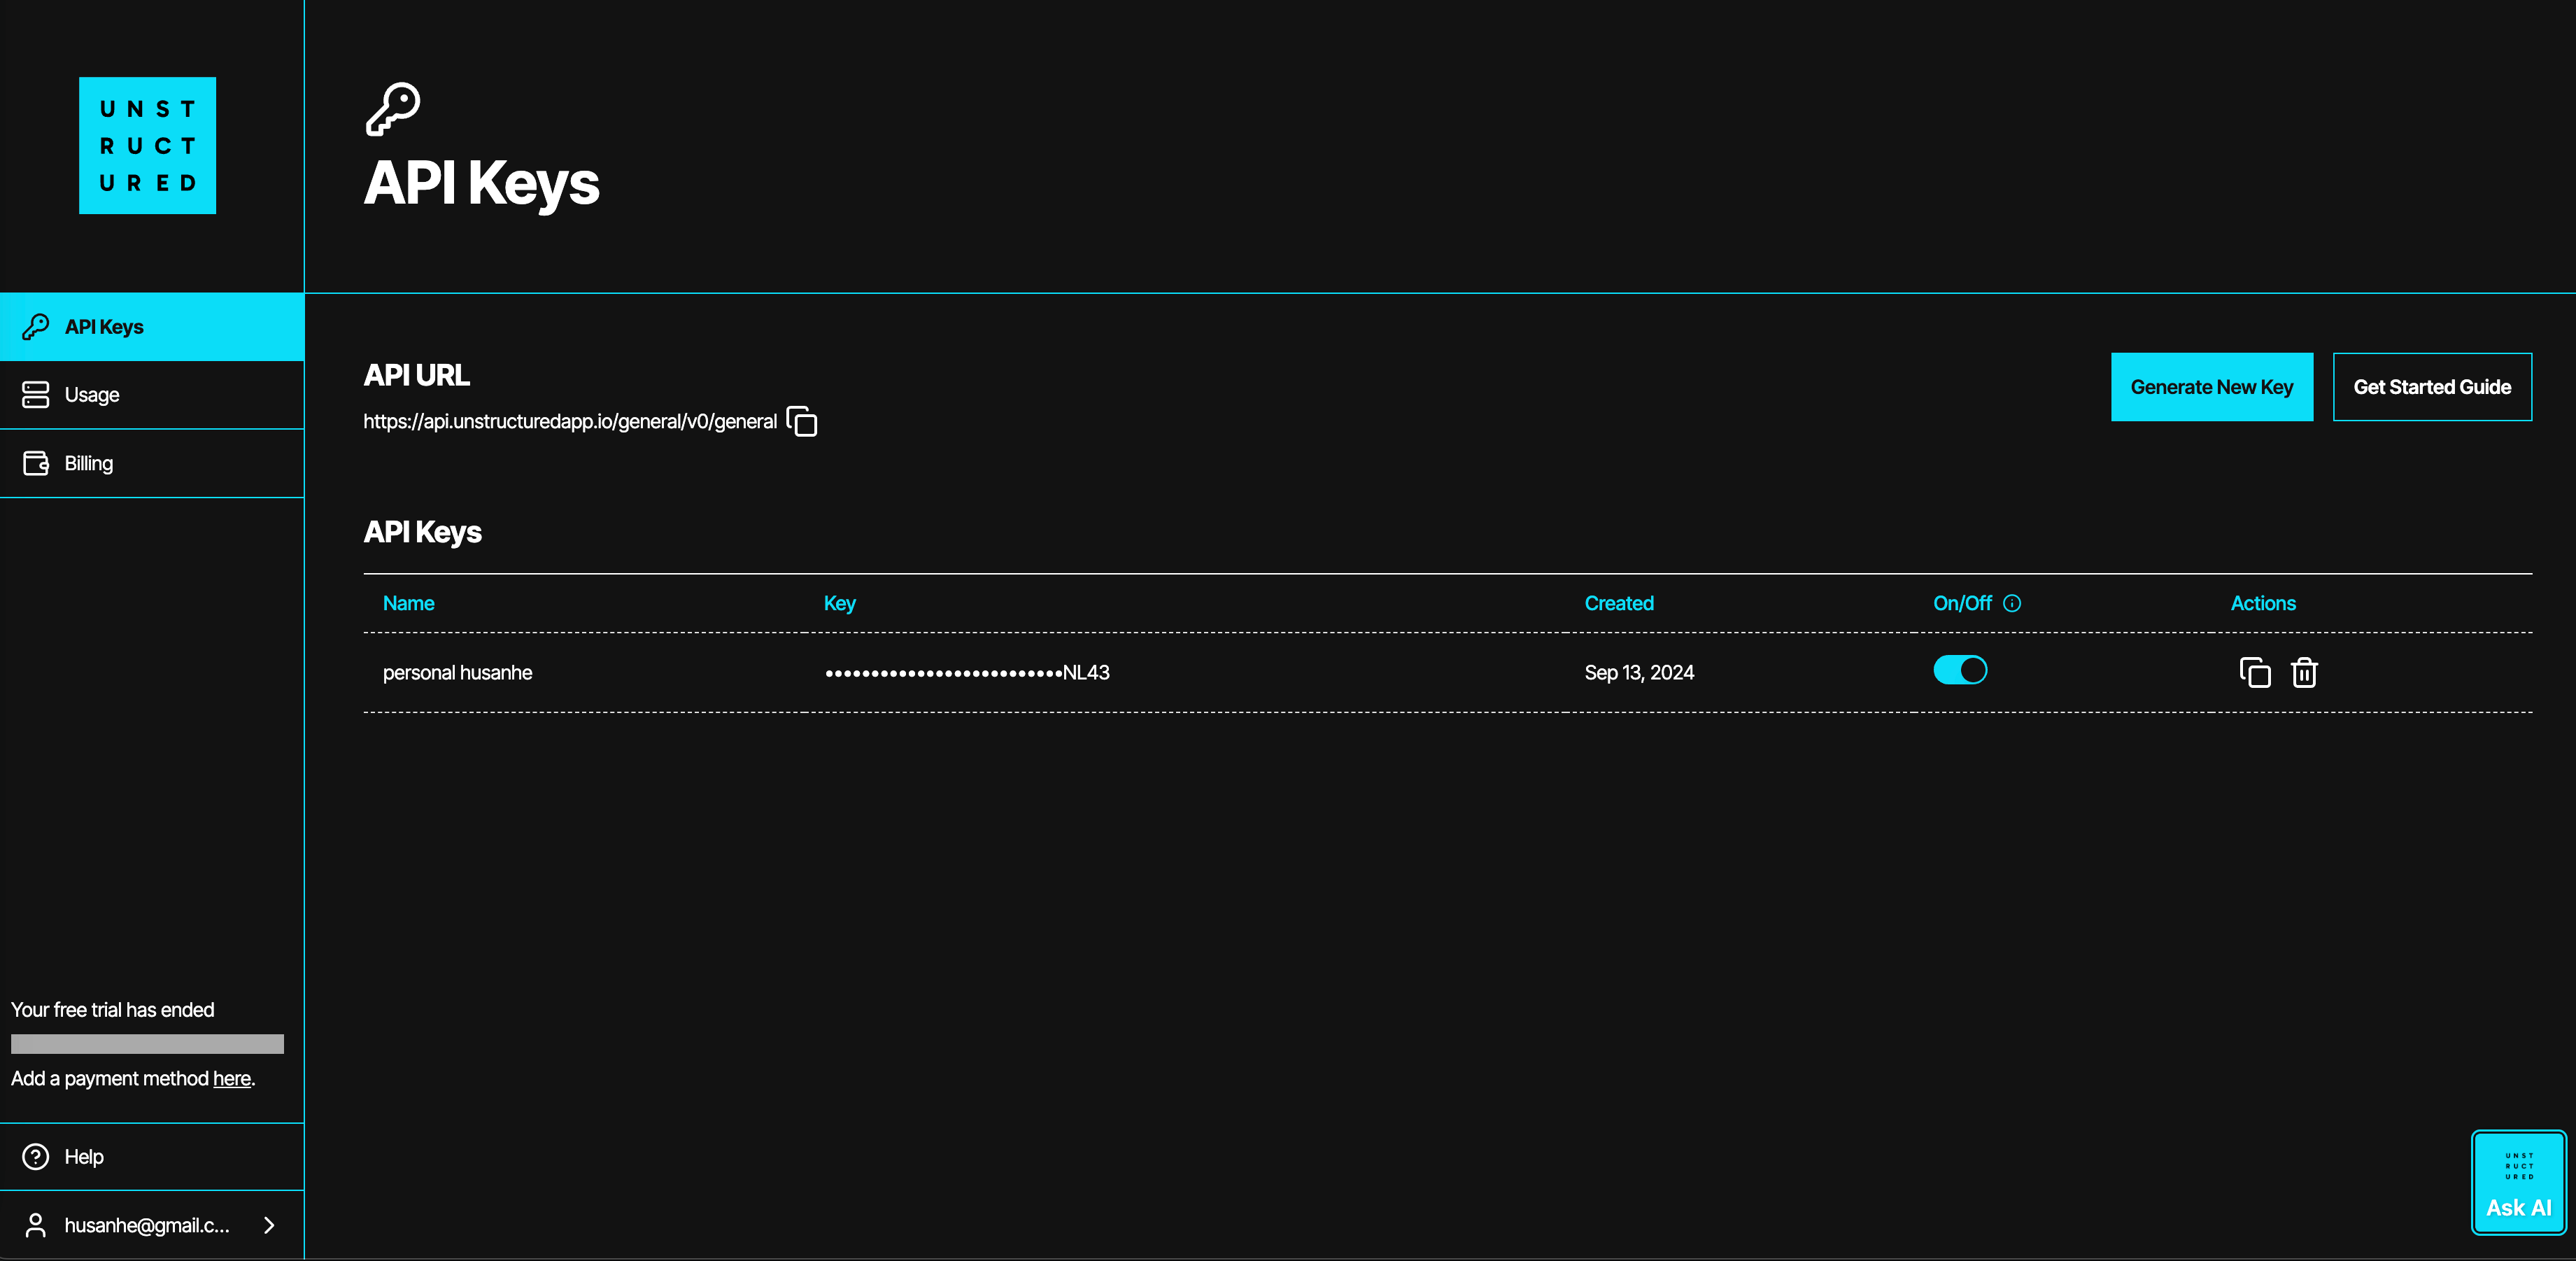Viewport: 2576px width, 1261px height.
Task: Click the Name column header
Action: pos(409,603)
